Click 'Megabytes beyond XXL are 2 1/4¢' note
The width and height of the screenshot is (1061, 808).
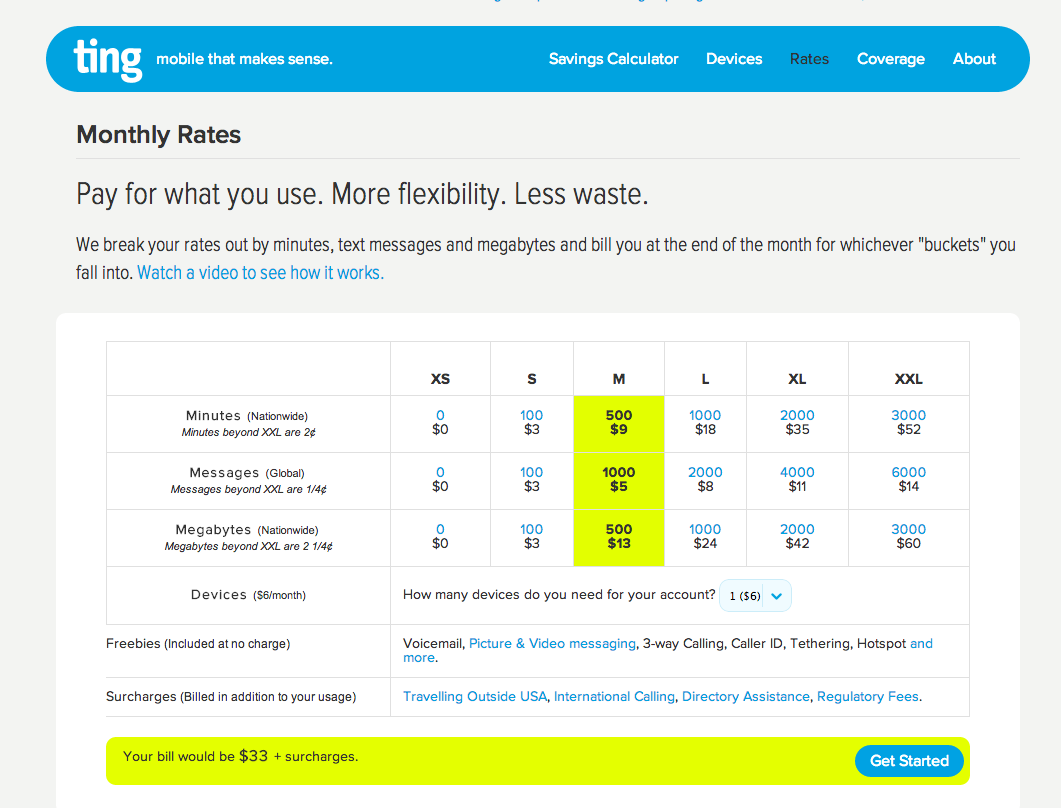248,546
